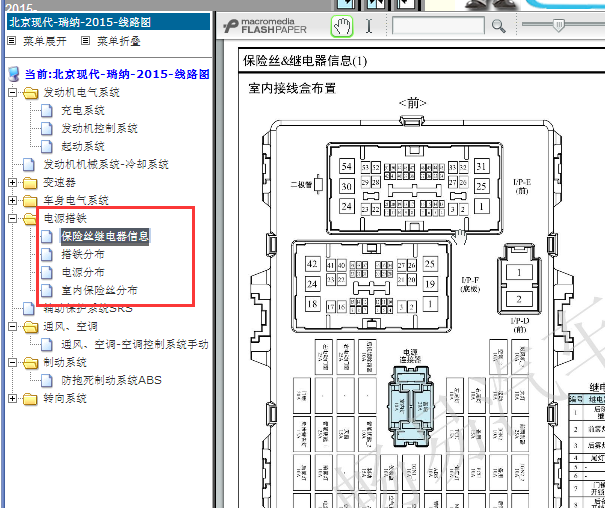
Task: Click the 室内保险丝分布 document icon
Action: coord(47,290)
